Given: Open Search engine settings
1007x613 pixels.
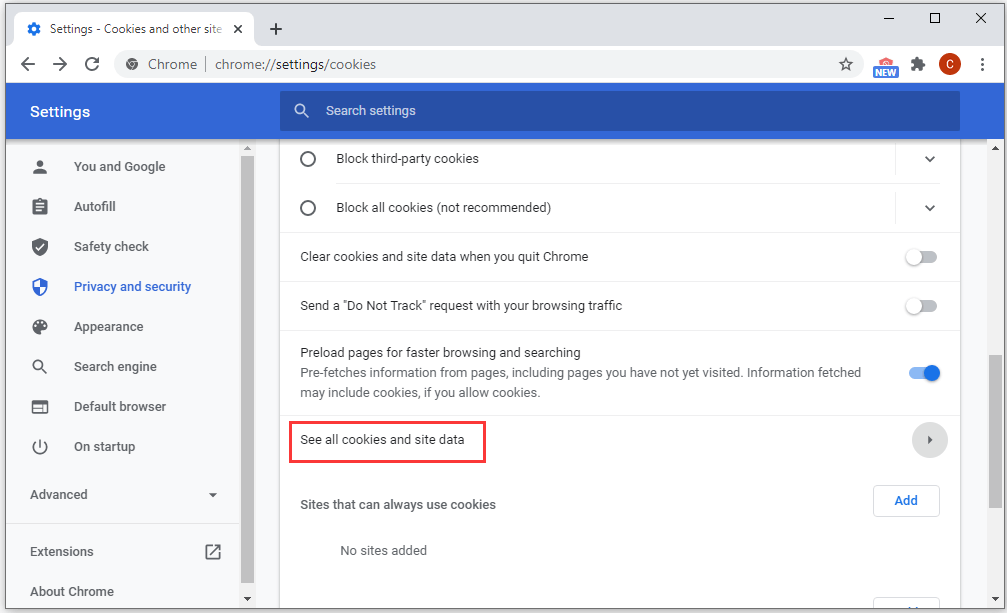Looking at the screenshot, I should coord(116,367).
